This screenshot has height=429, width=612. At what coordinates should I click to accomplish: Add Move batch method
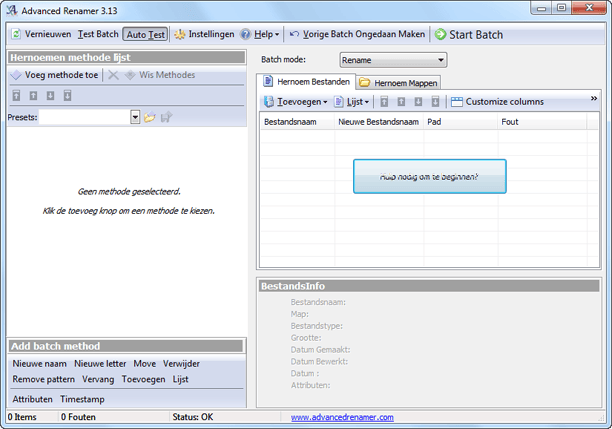(x=145, y=364)
